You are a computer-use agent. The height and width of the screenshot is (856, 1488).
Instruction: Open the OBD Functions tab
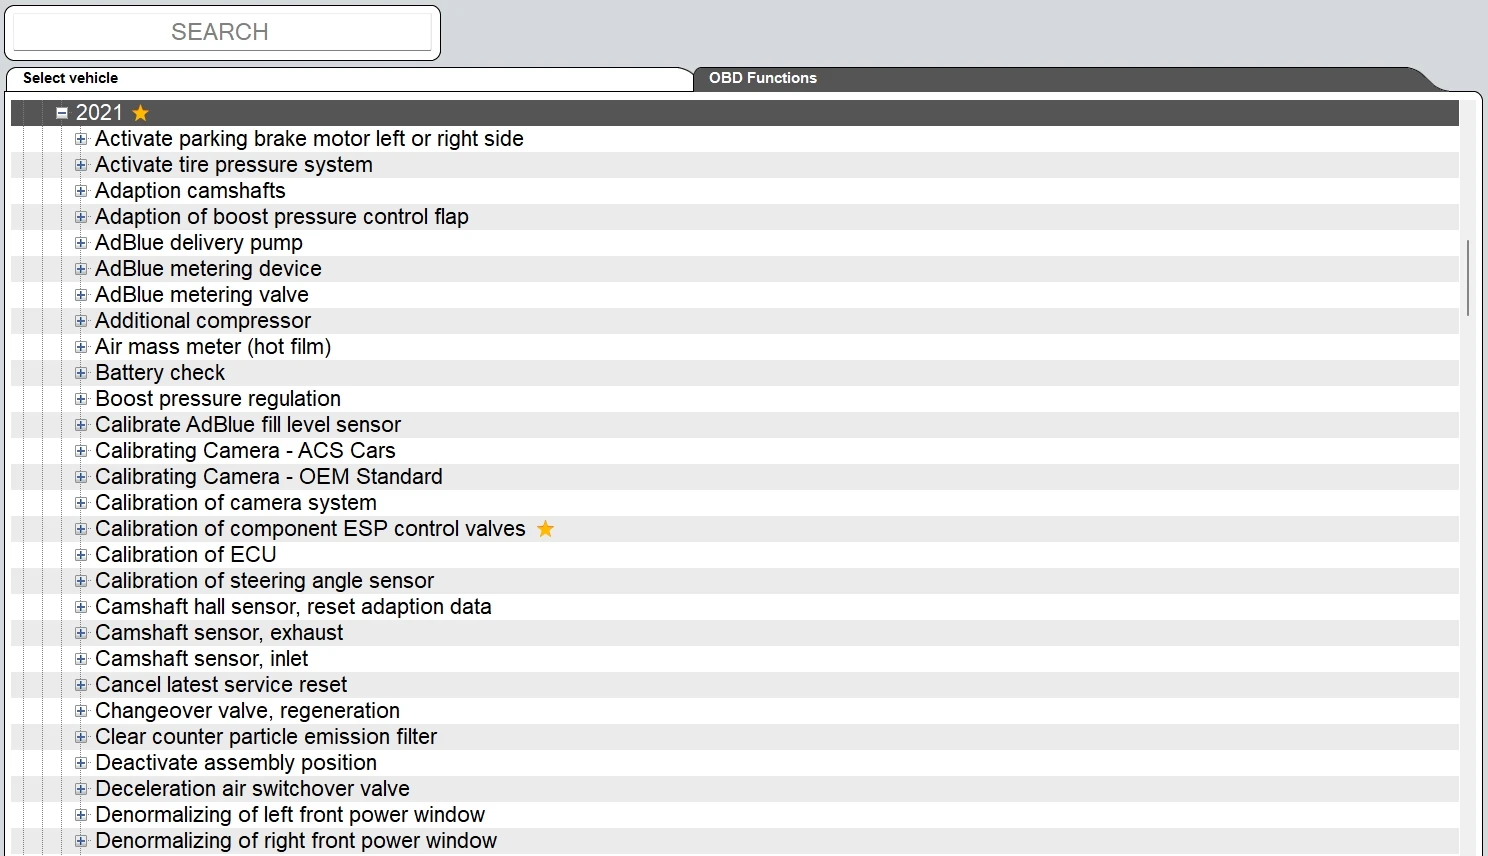tap(1070, 78)
